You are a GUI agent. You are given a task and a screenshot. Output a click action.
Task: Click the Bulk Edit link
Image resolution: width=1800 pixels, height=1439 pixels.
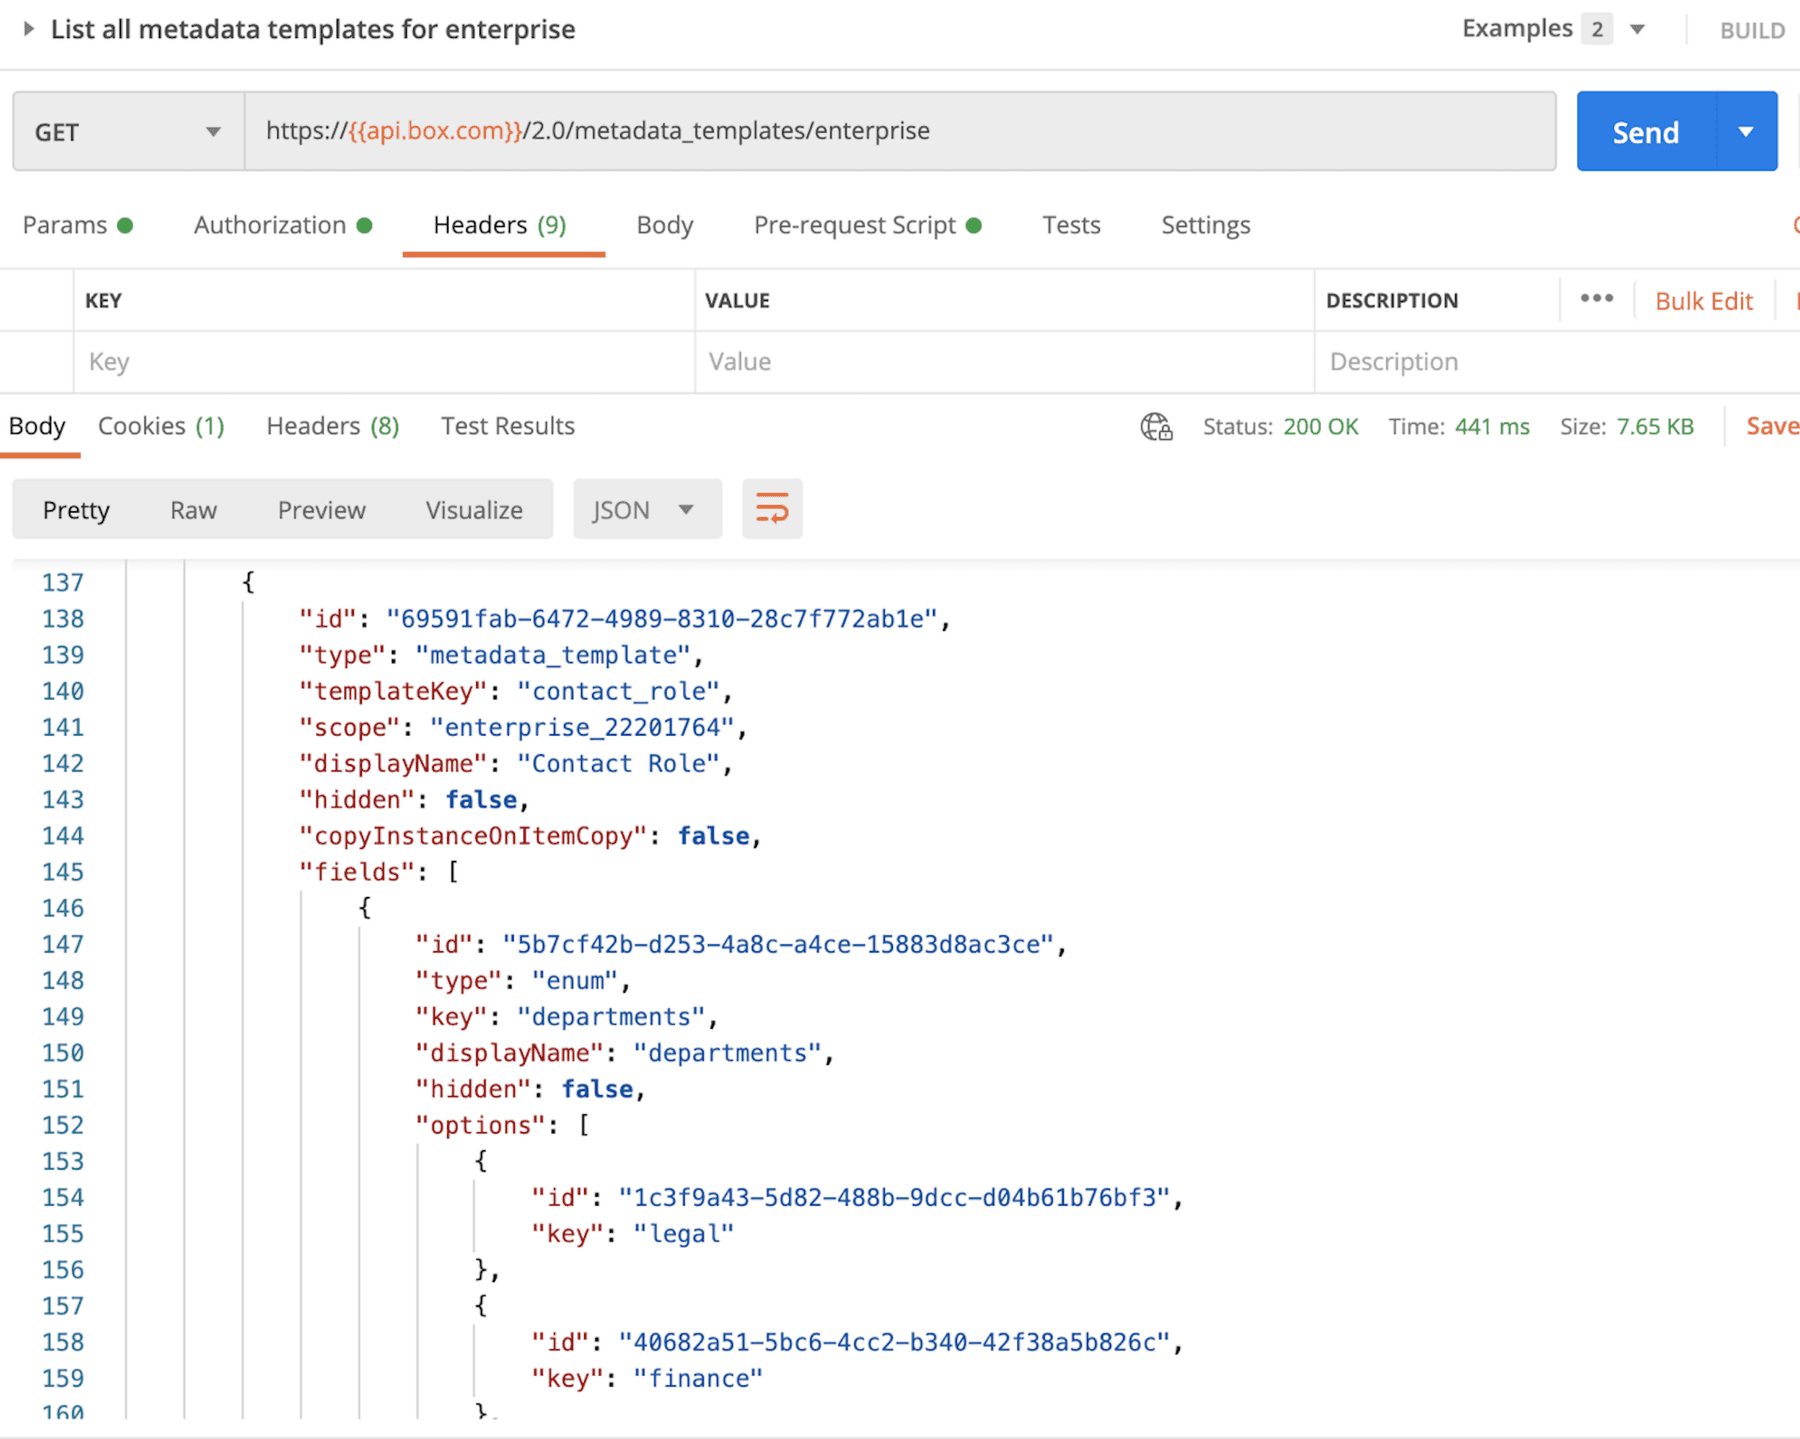pos(1703,301)
